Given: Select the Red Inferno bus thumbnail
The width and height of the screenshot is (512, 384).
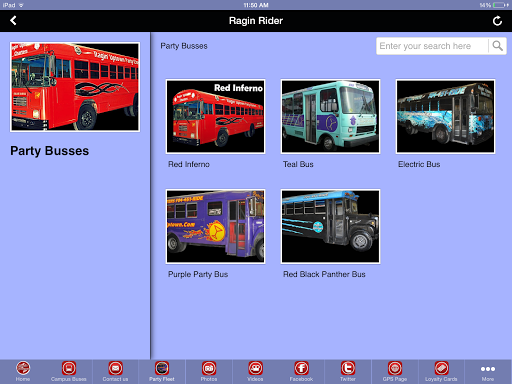Looking at the screenshot, I should (216, 116).
